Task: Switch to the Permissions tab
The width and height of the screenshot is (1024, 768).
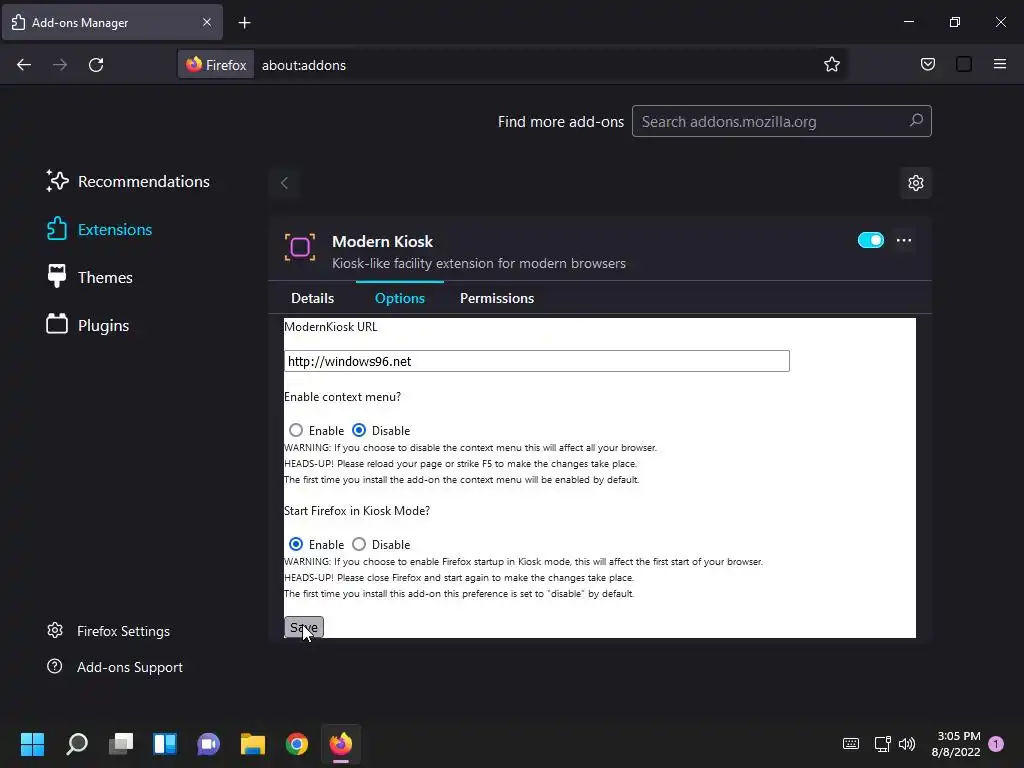Action: (x=497, y=298)
